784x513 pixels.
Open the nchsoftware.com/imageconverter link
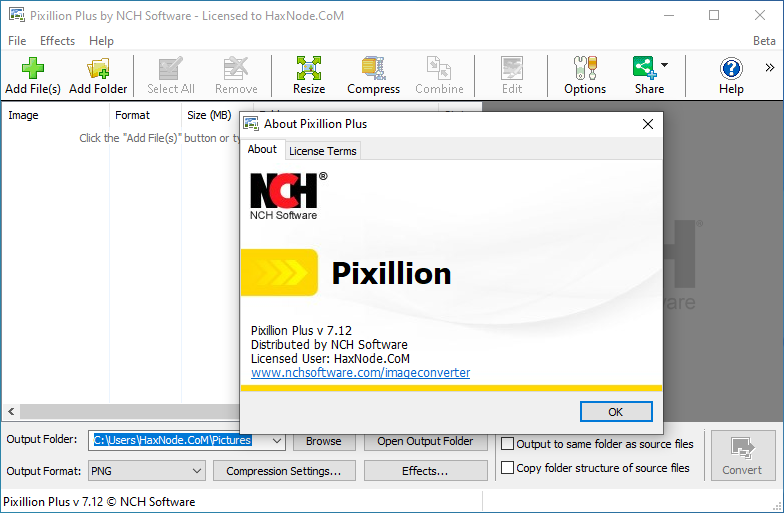[360, 372]
